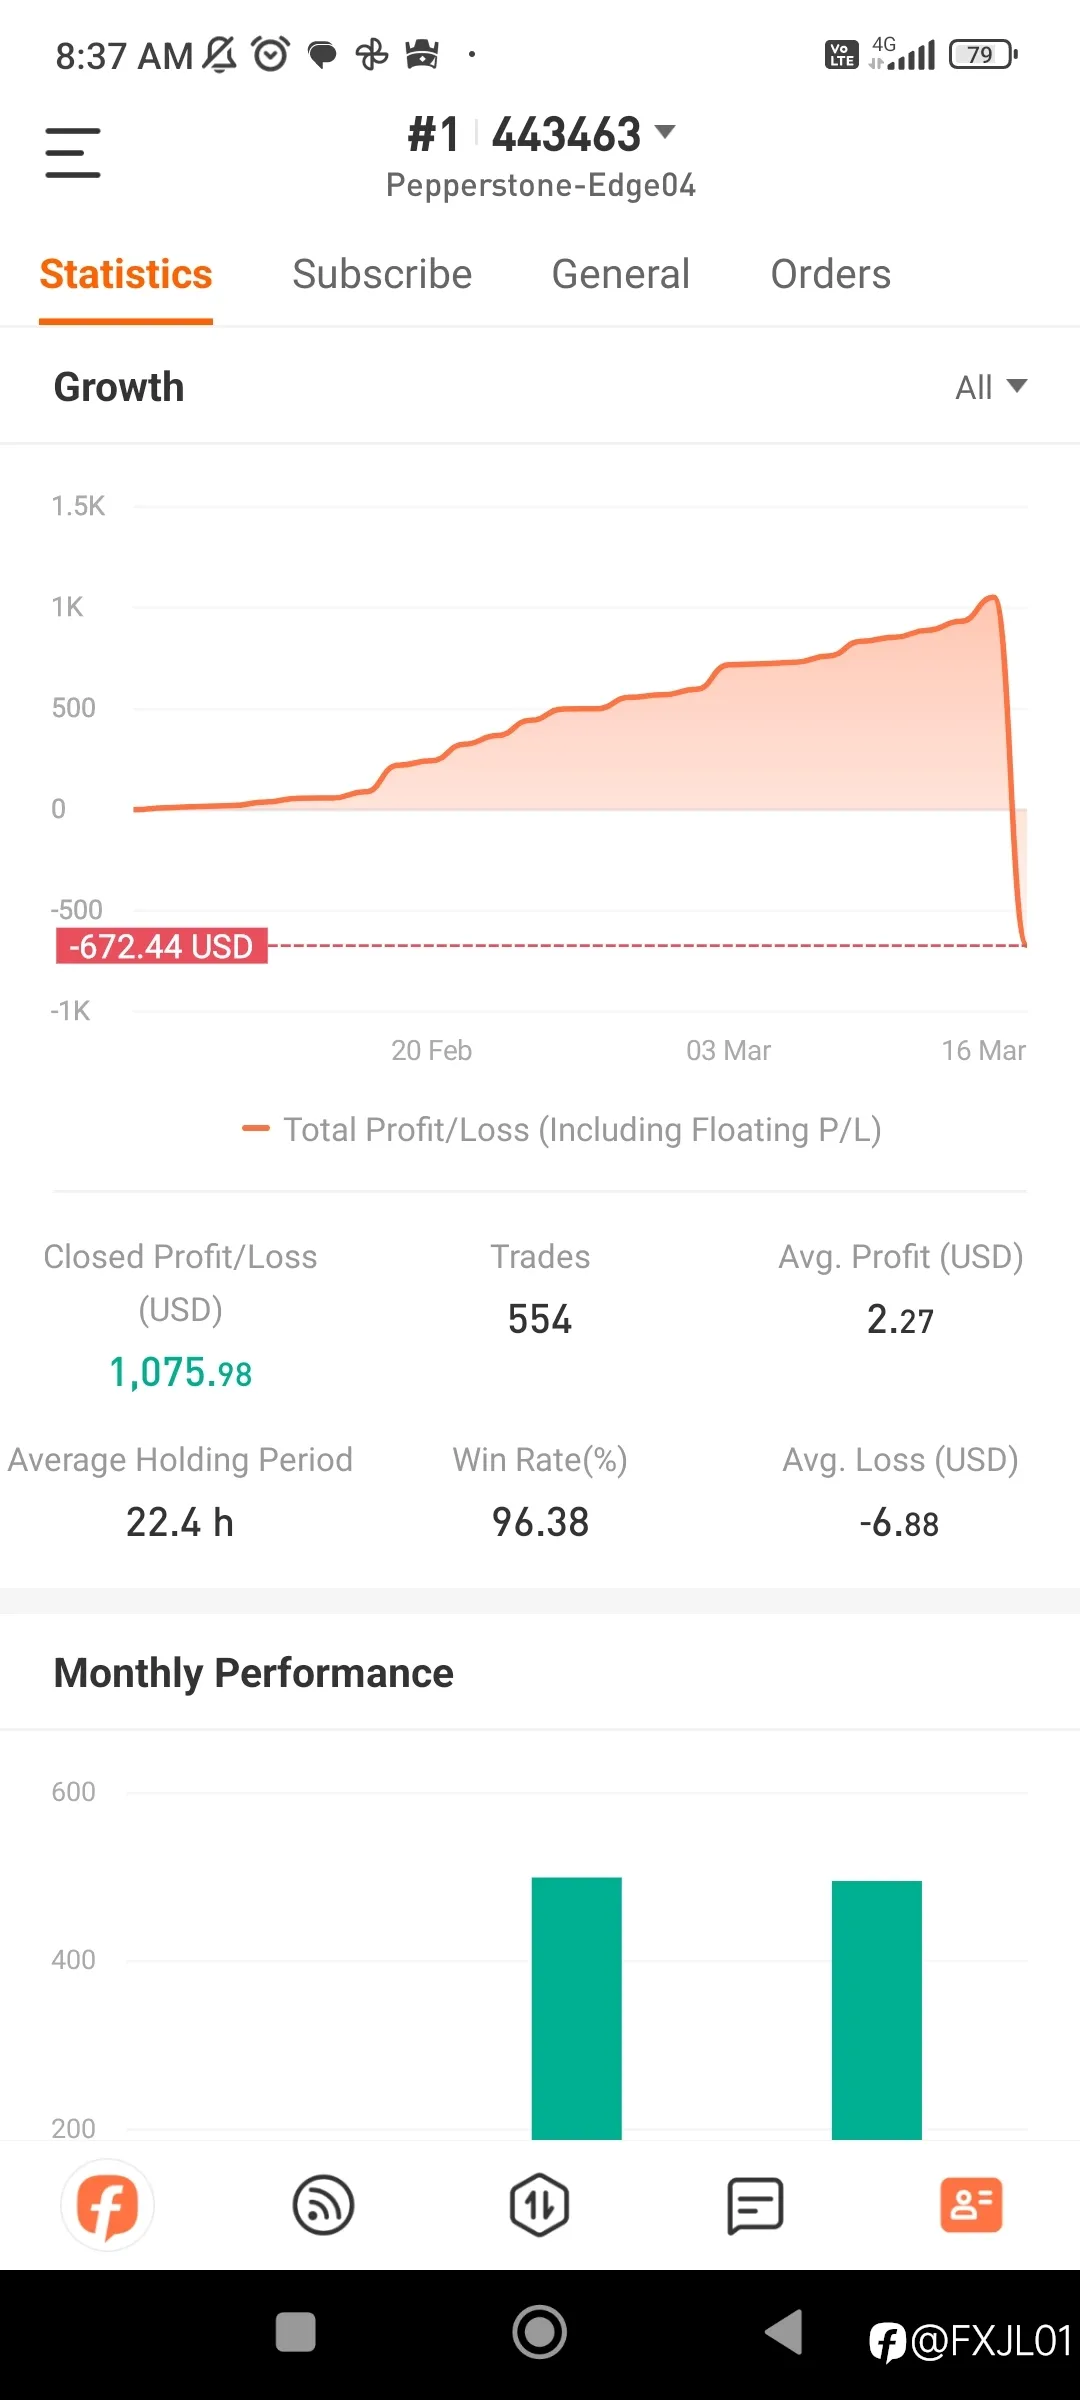Tap the Followme home icon
The width and height of the screenshot is (1080, 2400).
pyautogui.click(x=108, y=2205)
